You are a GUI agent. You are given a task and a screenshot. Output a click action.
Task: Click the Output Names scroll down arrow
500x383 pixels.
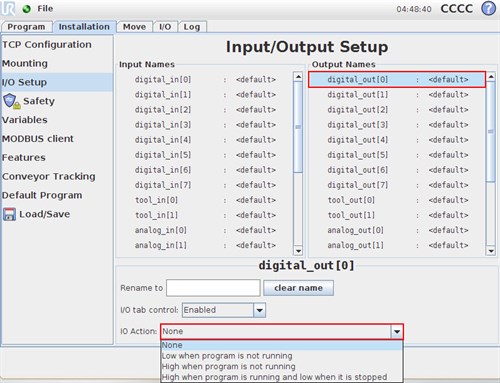491,251
